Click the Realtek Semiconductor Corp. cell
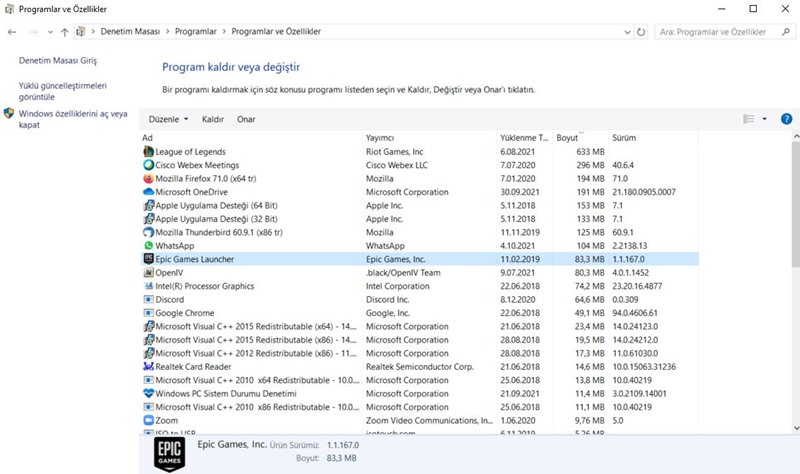The height and width of the screenshot is (474, 800). [x=419, y=366]
